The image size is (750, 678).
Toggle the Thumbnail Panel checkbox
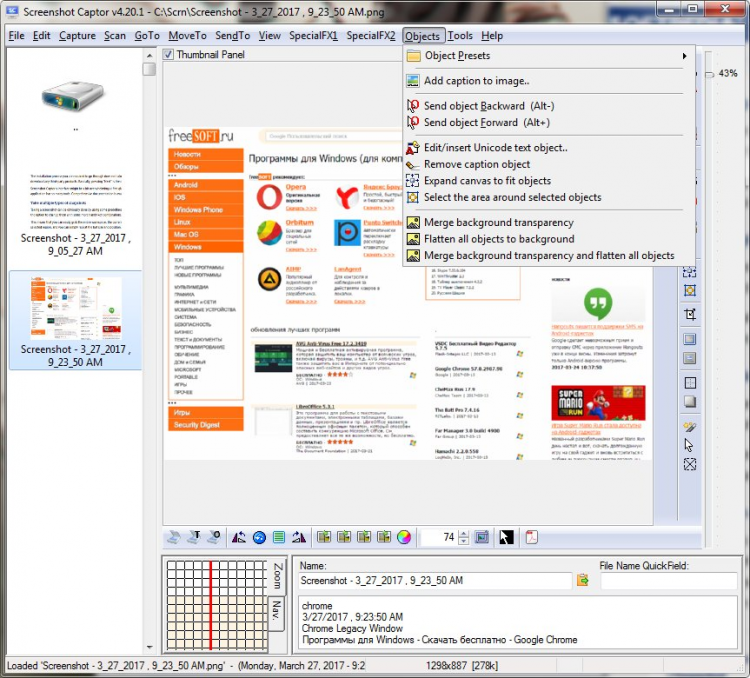point(168,55)
